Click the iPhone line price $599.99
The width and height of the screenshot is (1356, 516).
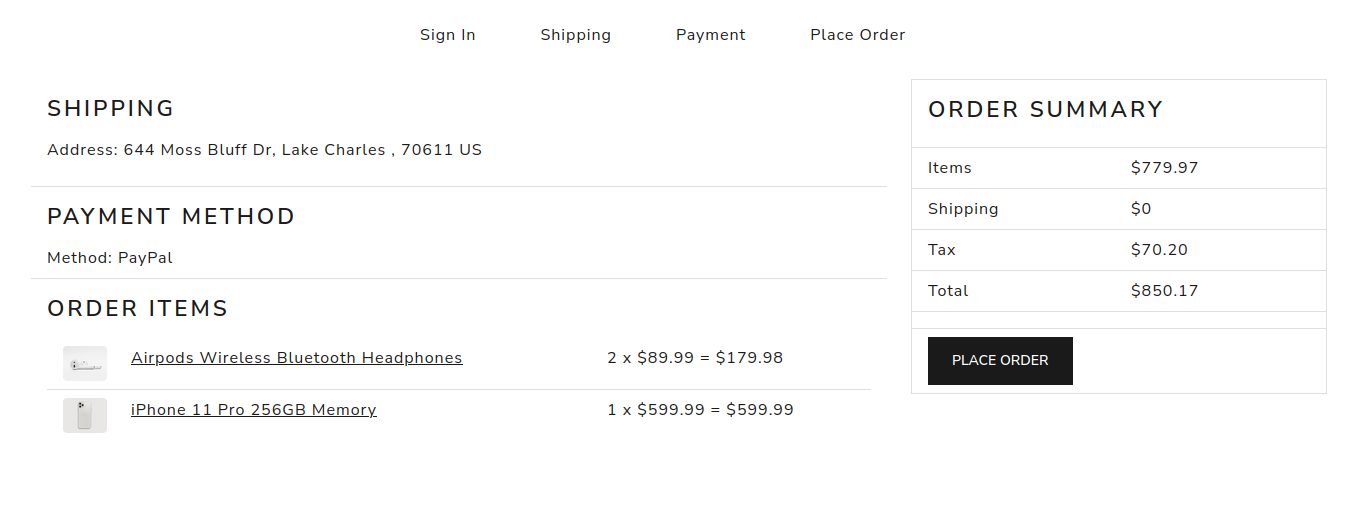(x=760, y=410)
